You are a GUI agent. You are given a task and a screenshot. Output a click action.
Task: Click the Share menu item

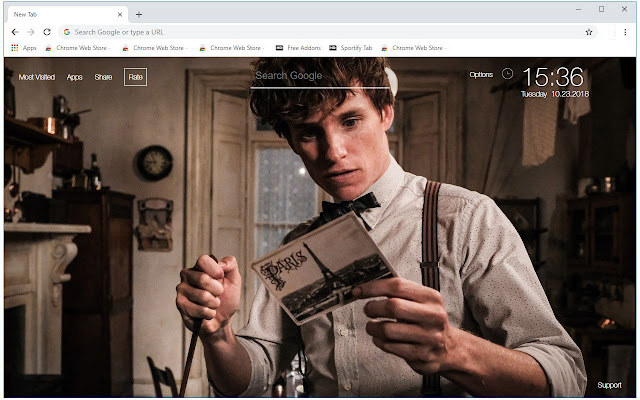(x=103, y=77)
